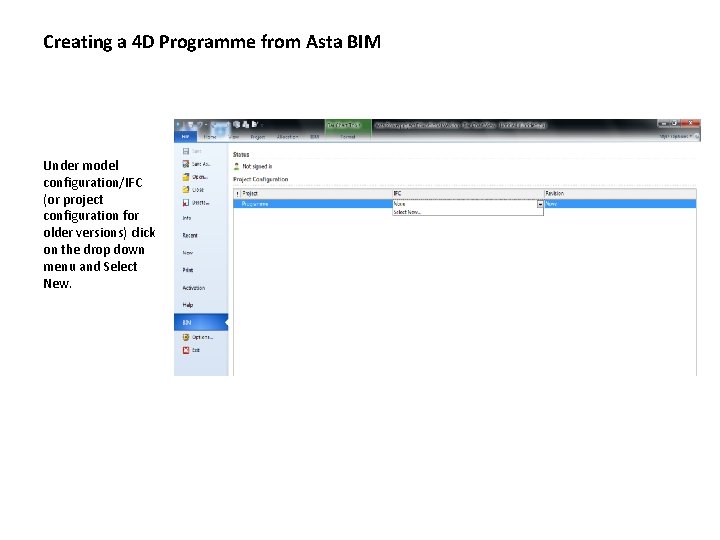Click the Save disk icon in backstage menu
This screenshot has height=540, width=720.
[x=186, y=151]
